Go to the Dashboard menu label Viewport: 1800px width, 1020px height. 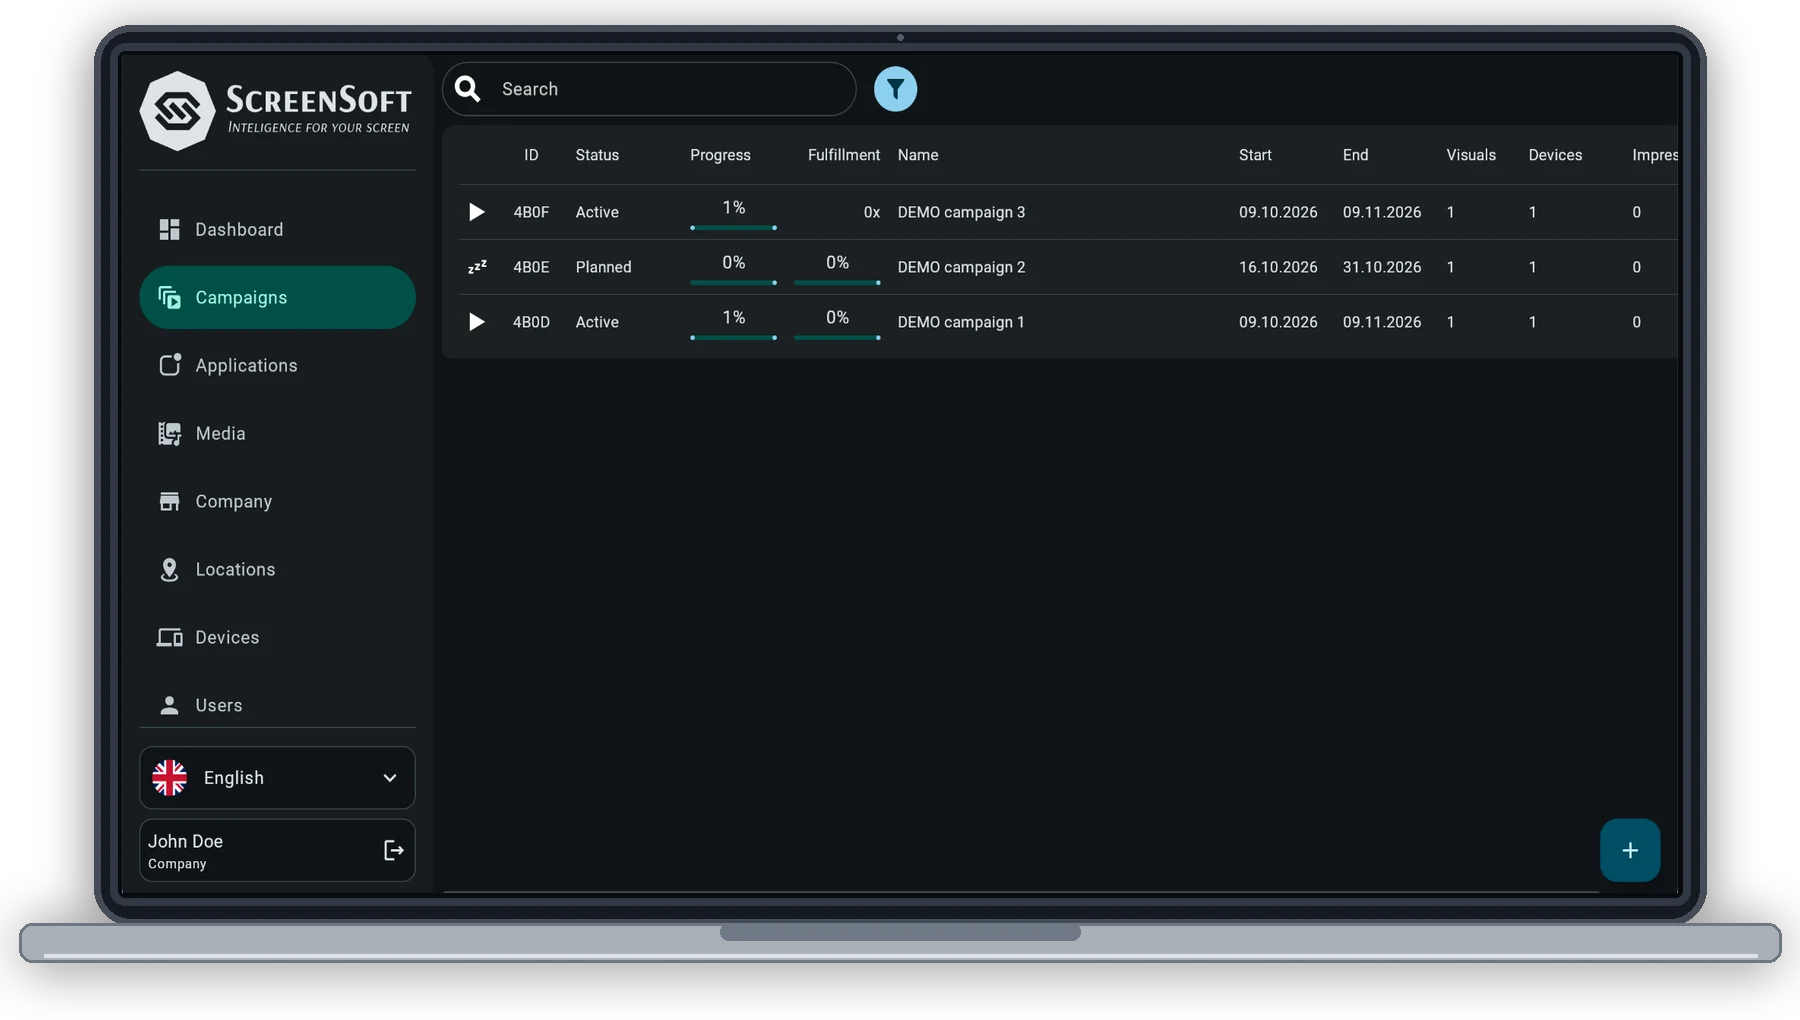coord(239,230)
